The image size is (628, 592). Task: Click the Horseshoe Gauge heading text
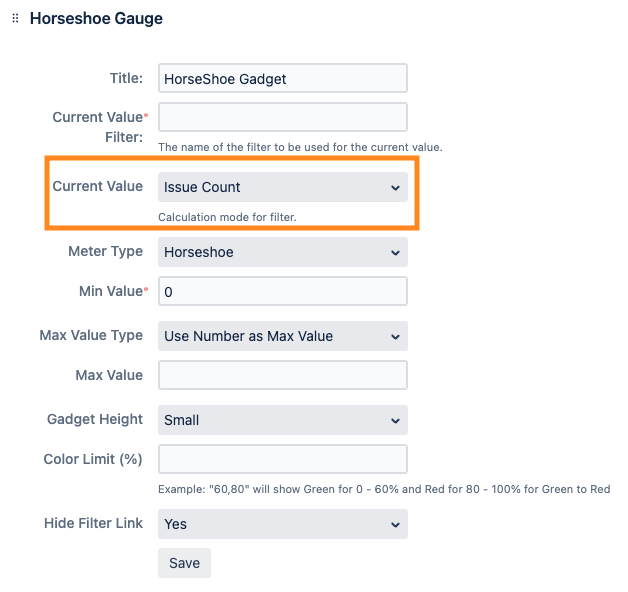tap(96, 19)
